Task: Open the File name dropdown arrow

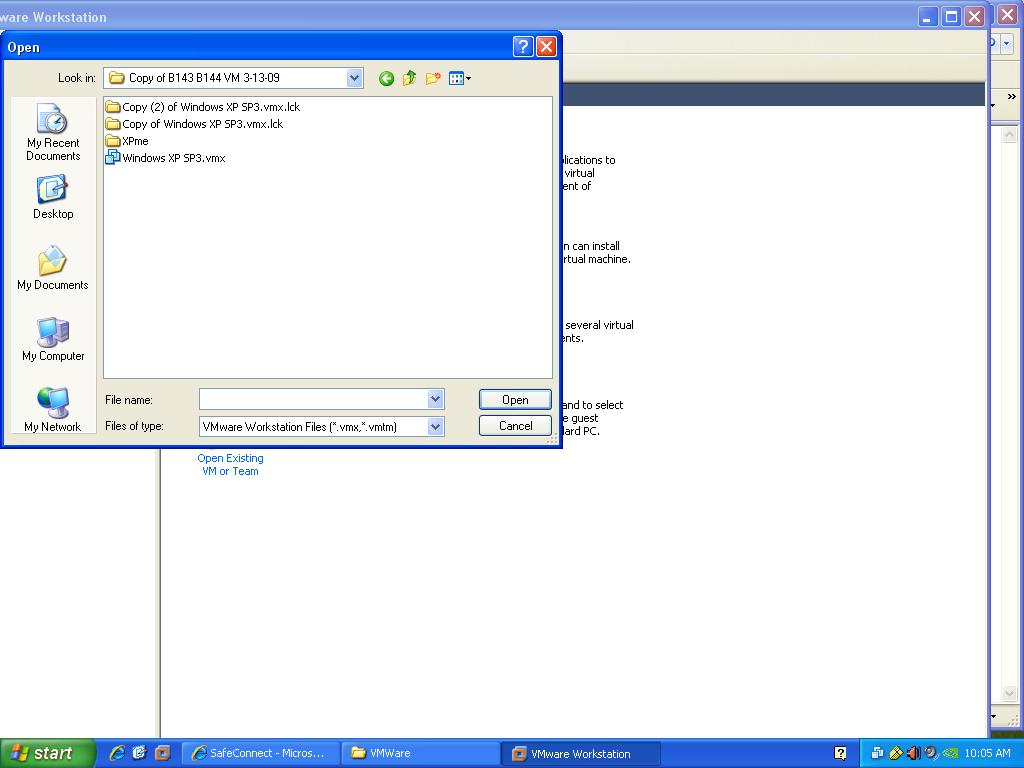Action: point(436,399)
